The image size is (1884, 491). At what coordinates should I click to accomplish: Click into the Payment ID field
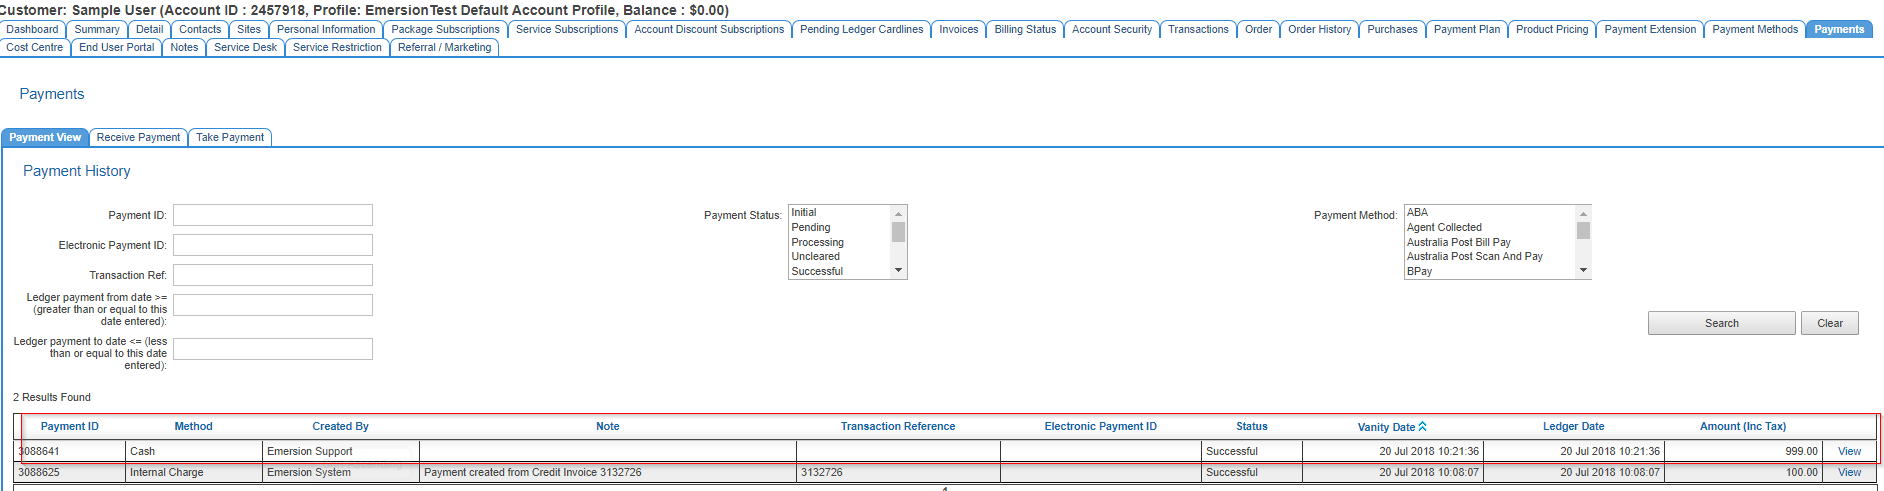pyautogui.click(x=273, y=216)
